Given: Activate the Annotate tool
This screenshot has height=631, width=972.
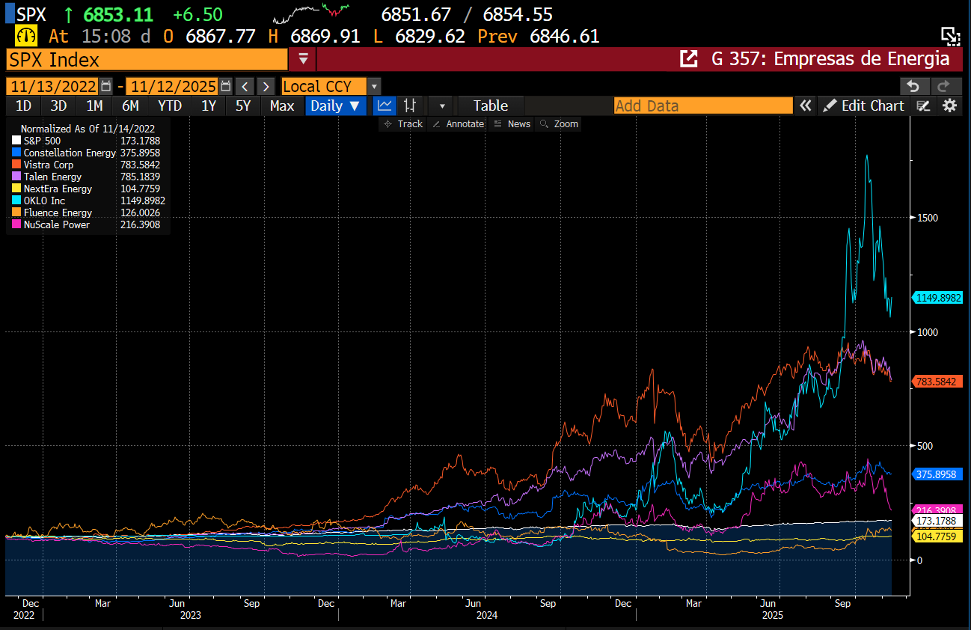Looking at the screenshot, I should pyautogui.click(x=458, y=124).
